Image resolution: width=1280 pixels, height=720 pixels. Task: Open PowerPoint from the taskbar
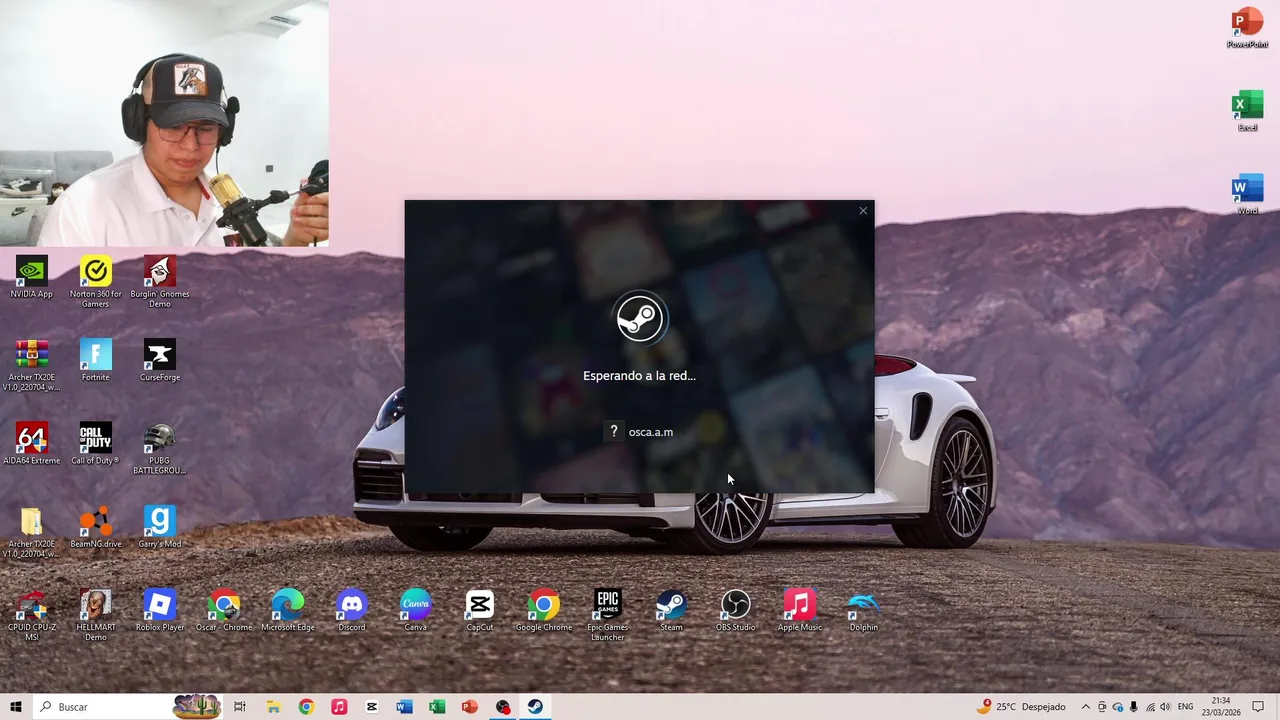[x=470, y=707]
